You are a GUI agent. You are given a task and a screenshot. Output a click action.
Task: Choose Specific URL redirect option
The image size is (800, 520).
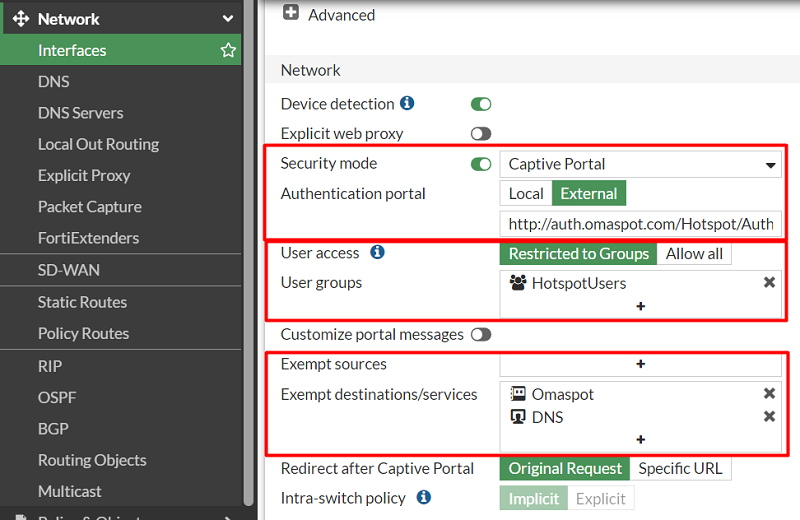680,468
